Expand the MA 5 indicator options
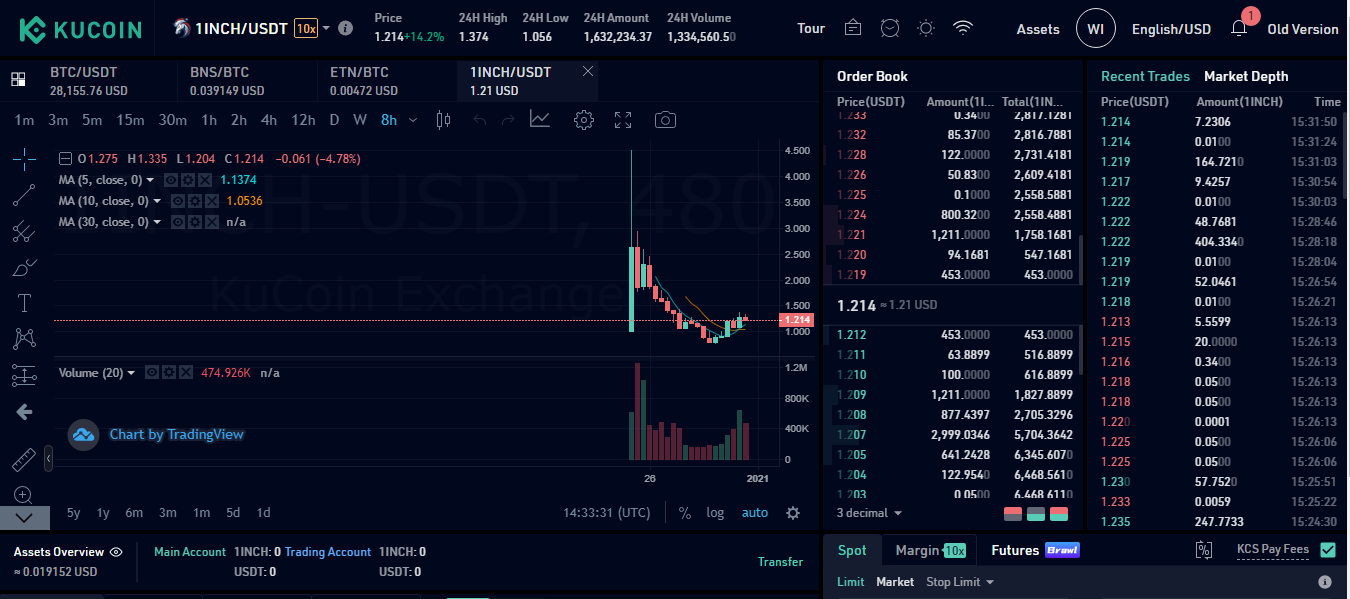This screenshot has width=1350, height=599. 151,181
